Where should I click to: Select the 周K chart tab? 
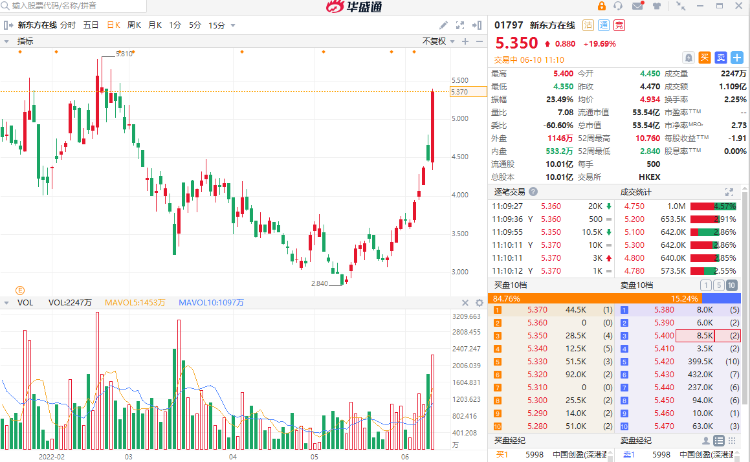pyautogui.click(x=134, y=25)
